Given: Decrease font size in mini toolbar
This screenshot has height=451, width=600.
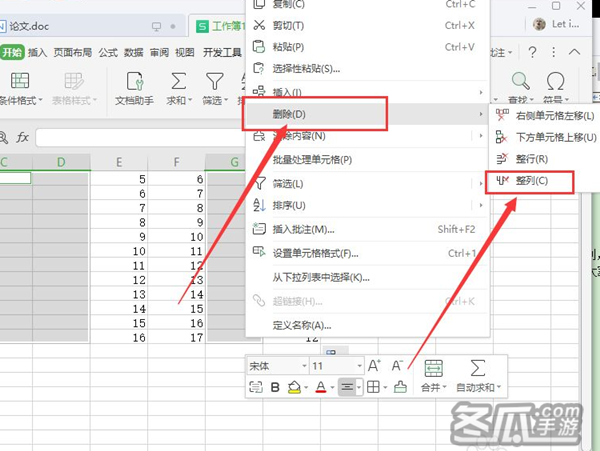Looking at the screenshot, I should tap(397, 366).
